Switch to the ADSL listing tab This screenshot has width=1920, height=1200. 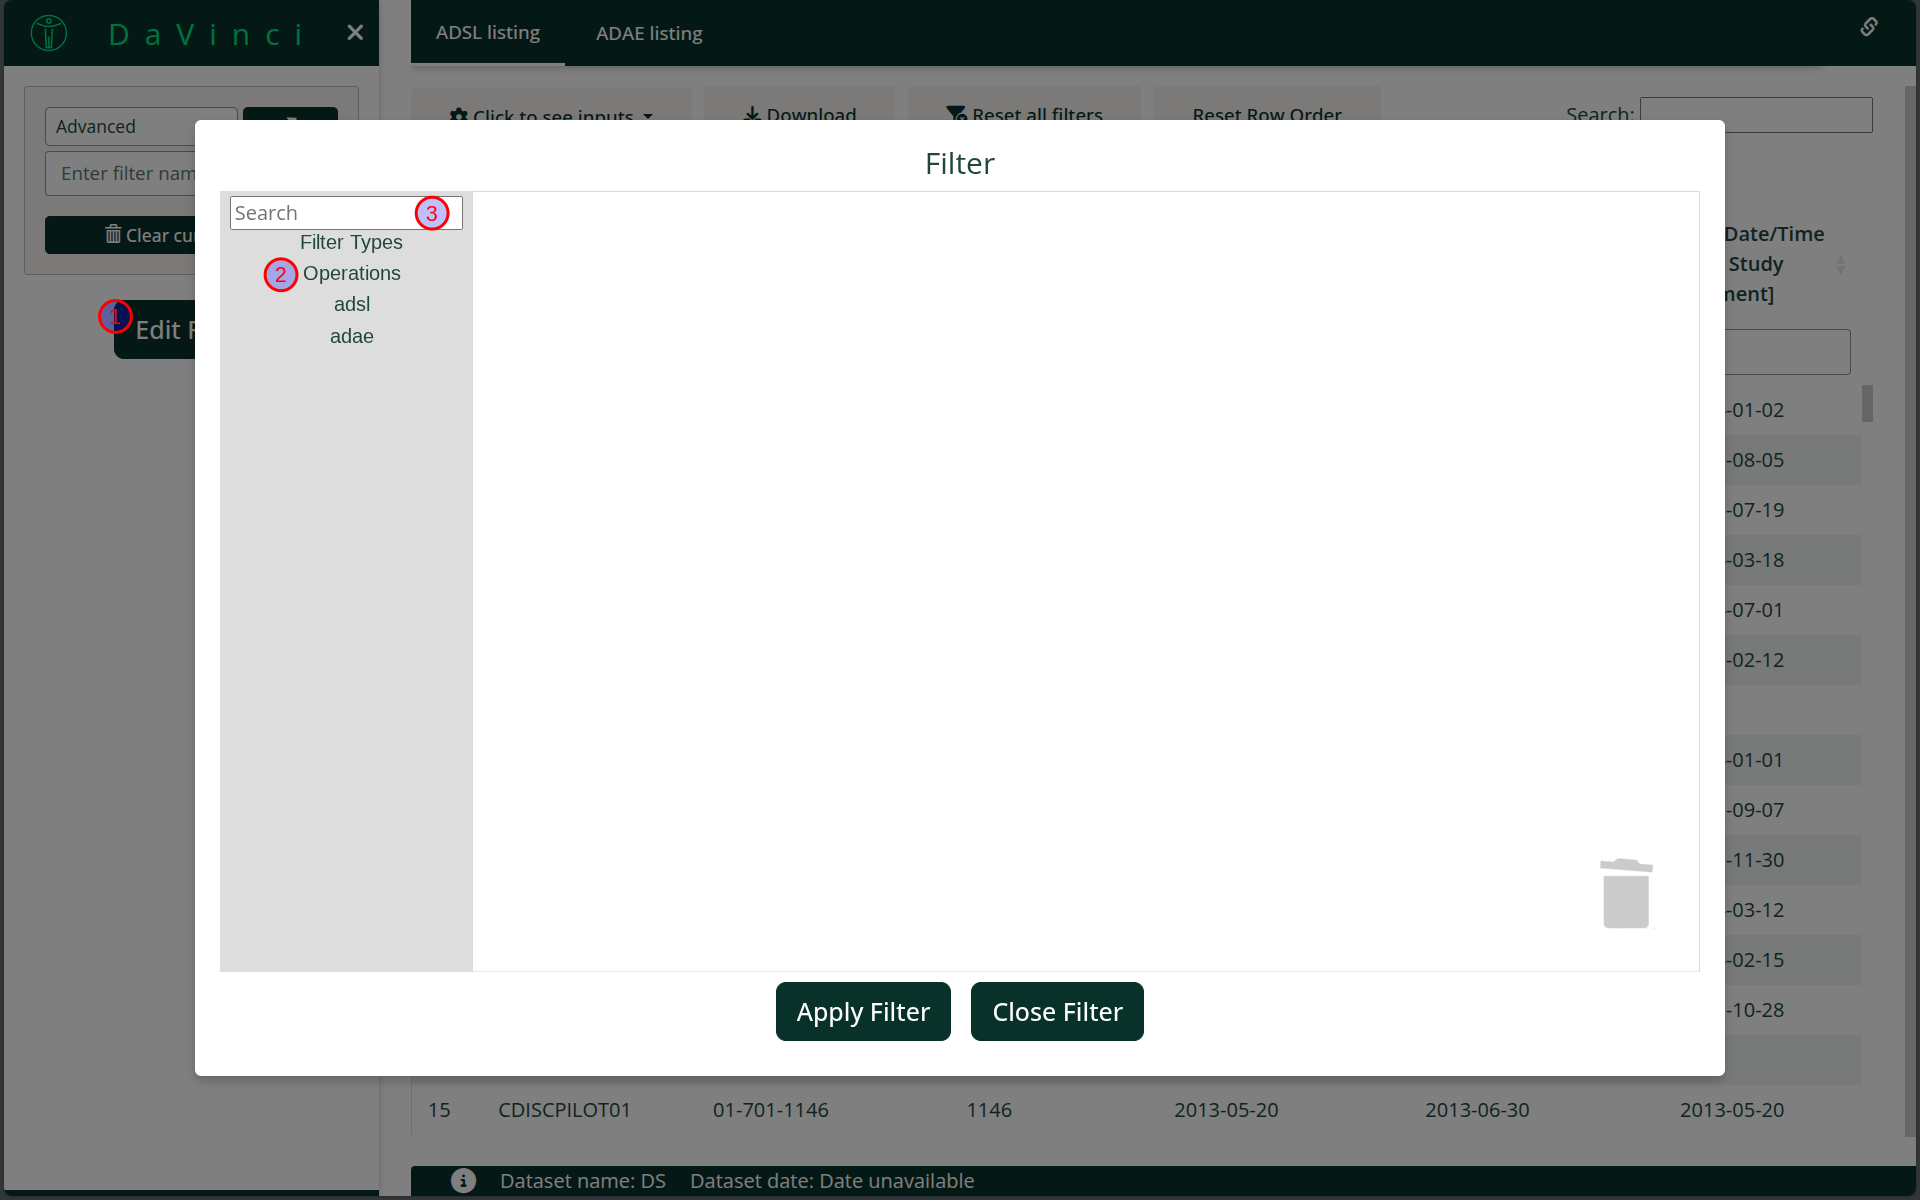coord(488,33)
